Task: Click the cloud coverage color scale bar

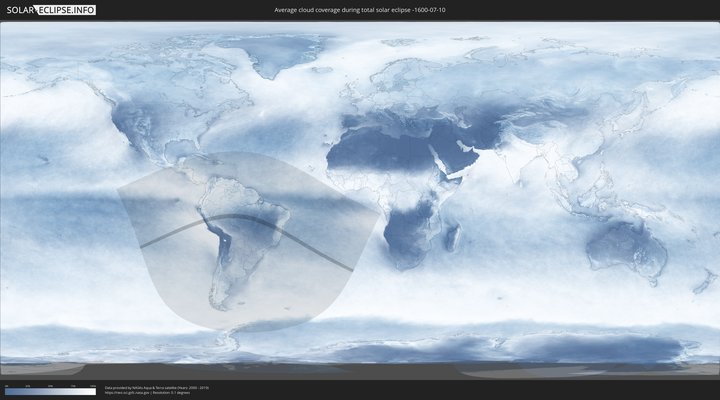Action: click(50, 391)
